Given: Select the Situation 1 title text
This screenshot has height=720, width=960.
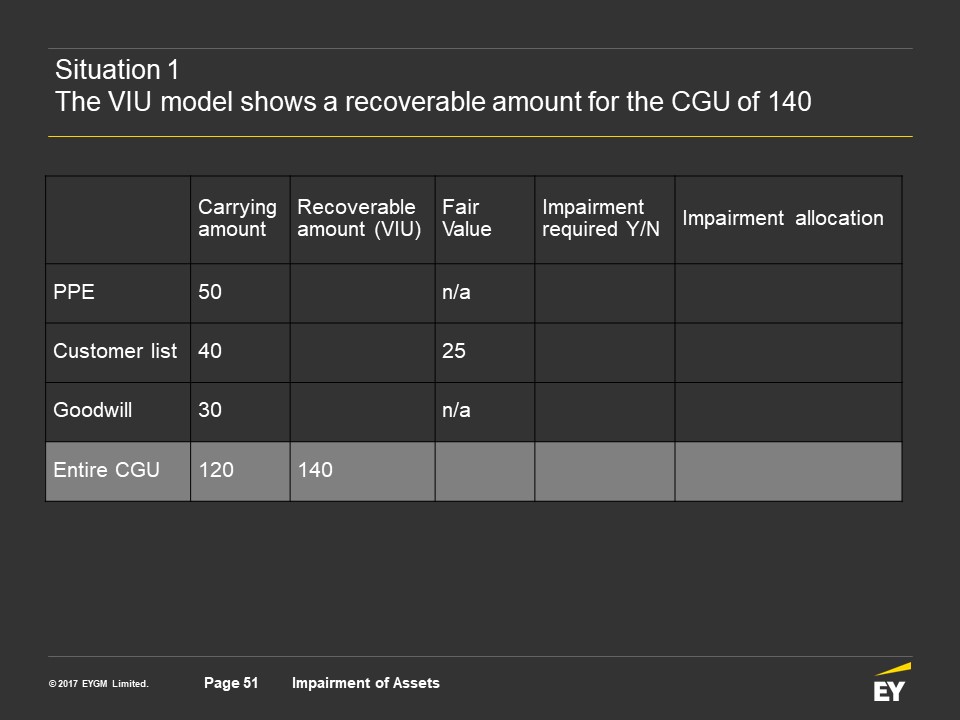Looking at the screenshot, I should point(117,70).
